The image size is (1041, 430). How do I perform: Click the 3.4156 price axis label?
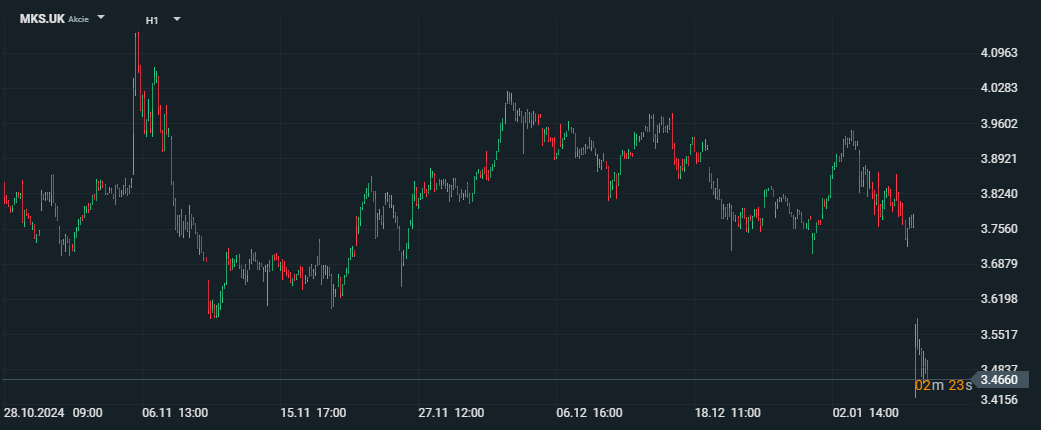tap(999, 400)
